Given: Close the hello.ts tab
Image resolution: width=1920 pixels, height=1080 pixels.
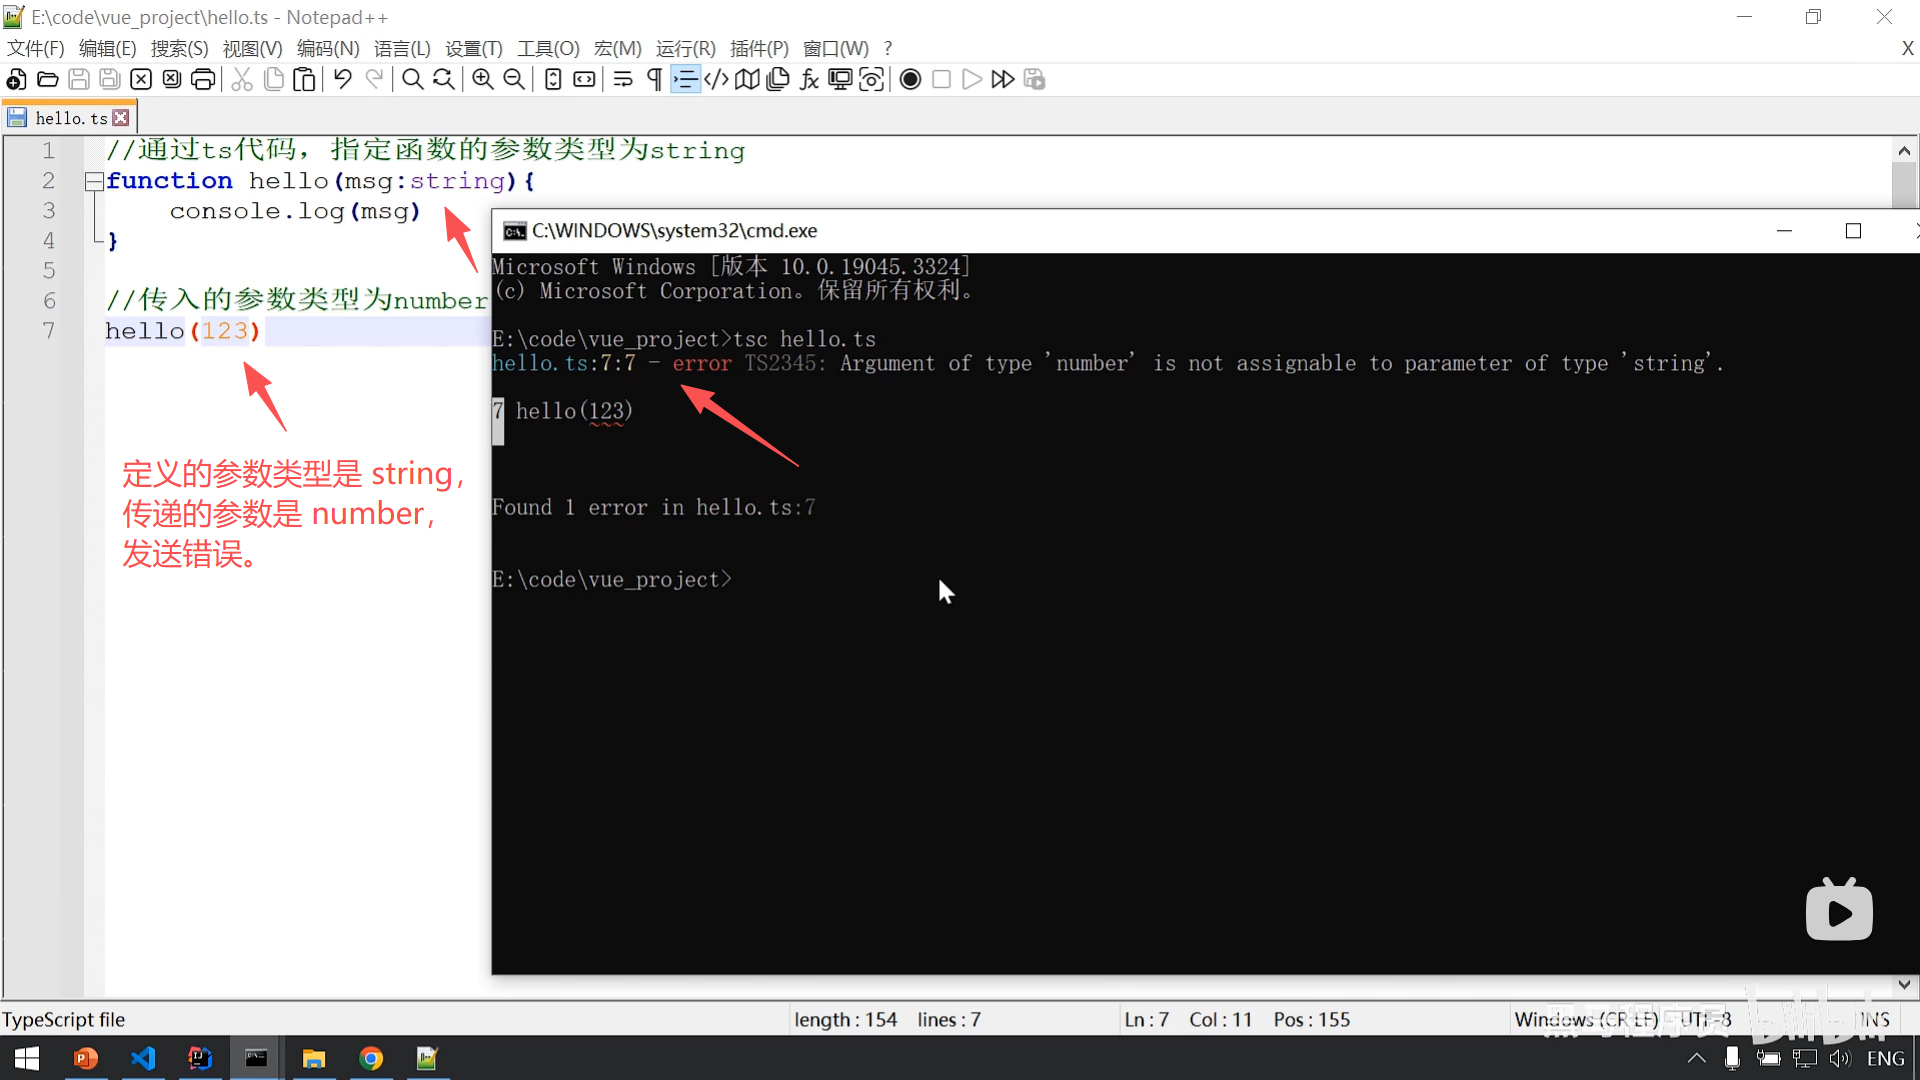Looking at the screenshot, I should coord(121,118).
